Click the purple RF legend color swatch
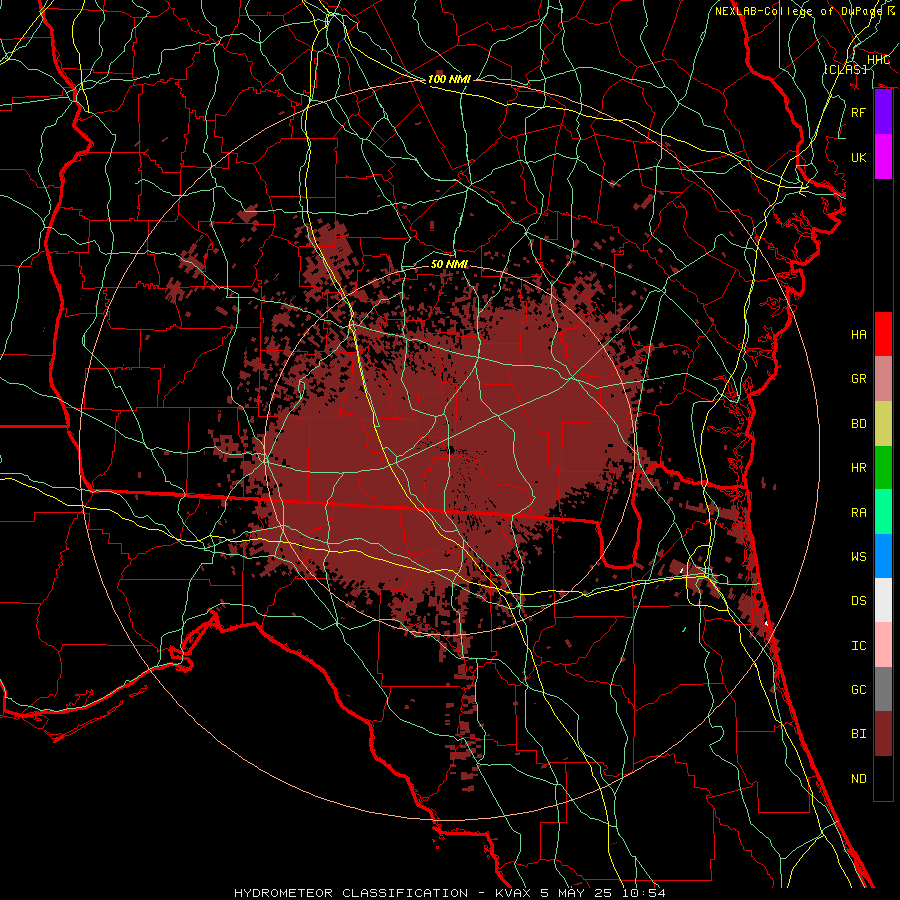900x900 pixels. click(x=883, y=112)
